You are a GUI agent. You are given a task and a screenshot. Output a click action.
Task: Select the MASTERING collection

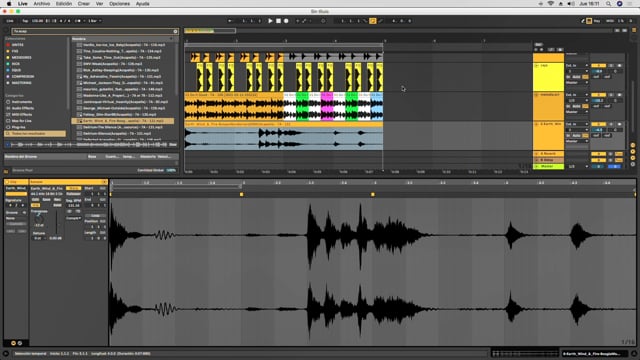pyautogui.click(x=21, y=83)
